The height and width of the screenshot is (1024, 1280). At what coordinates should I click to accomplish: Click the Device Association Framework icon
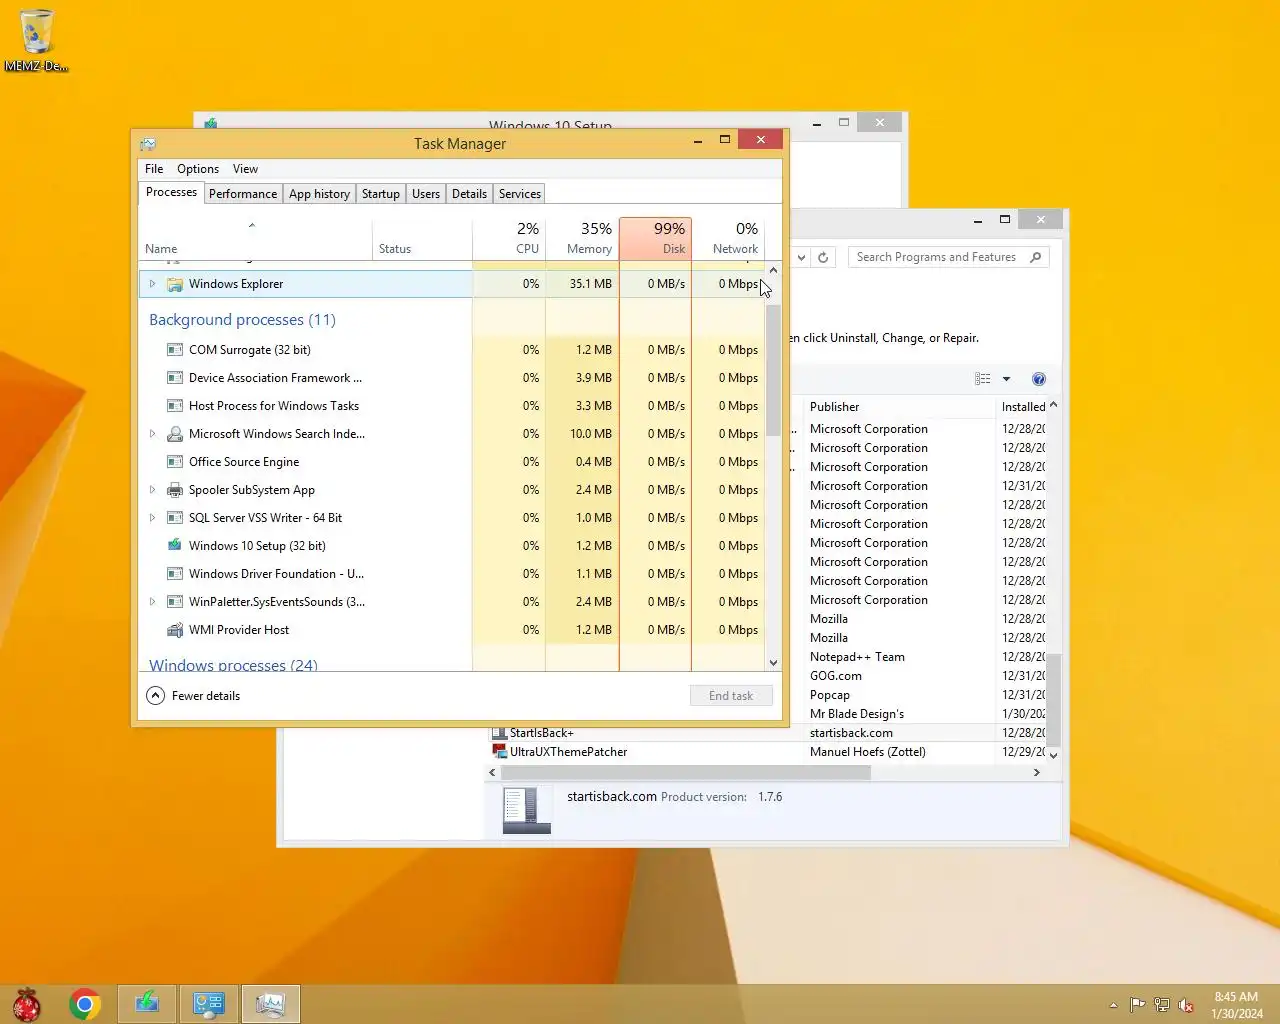pos(175,378)
